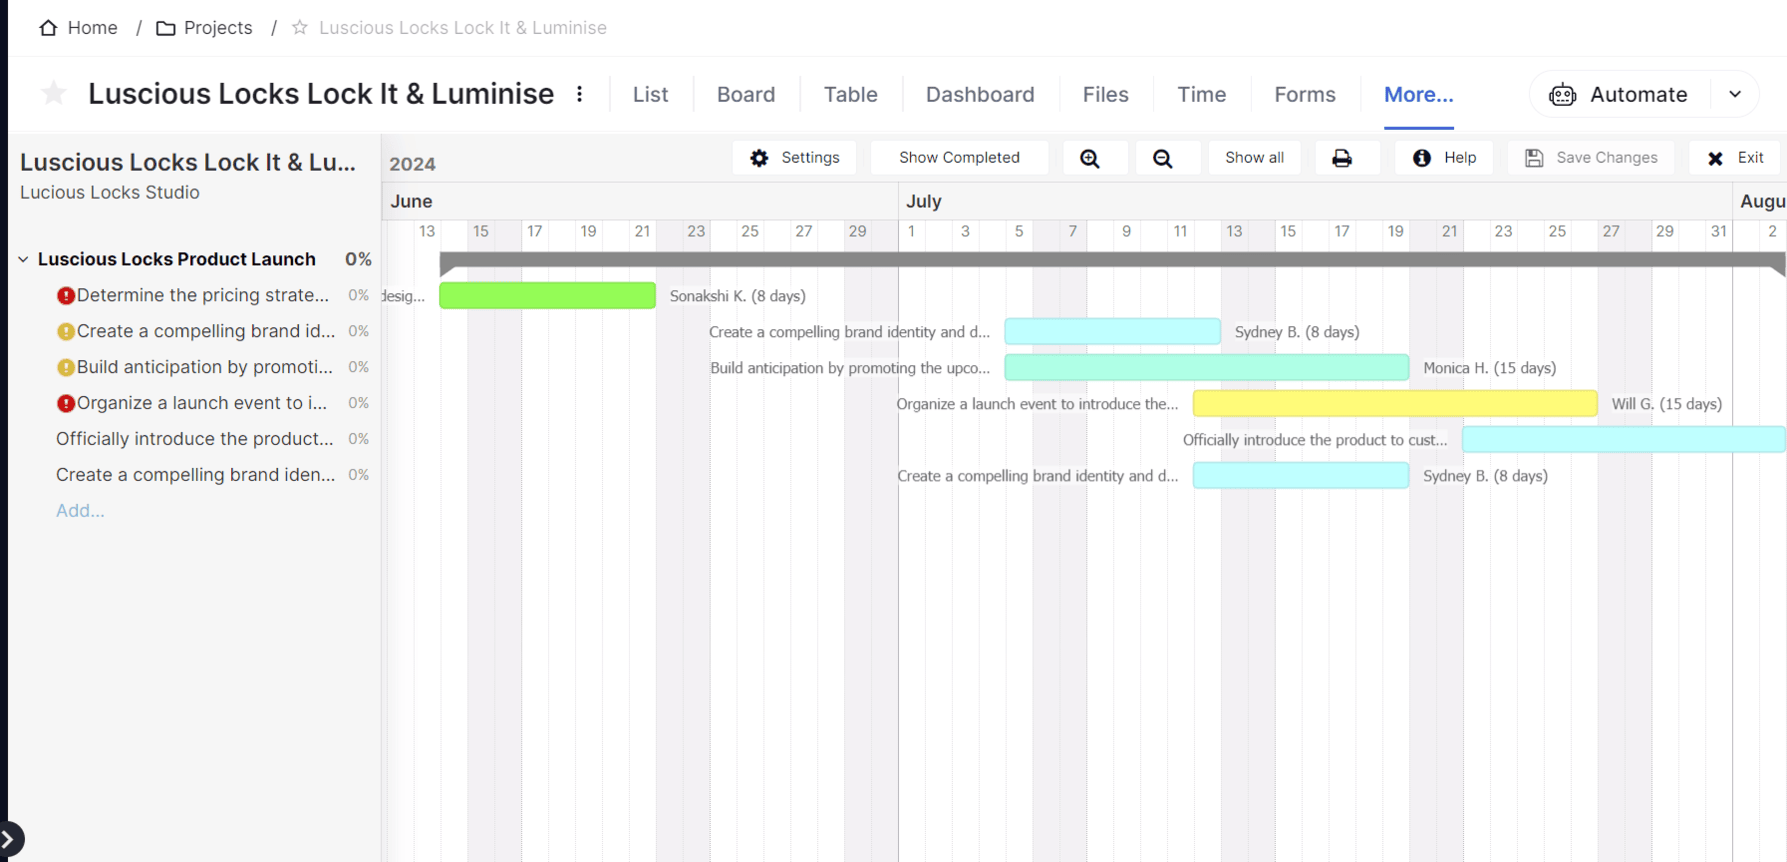Toggle Show Completed tasks

coord(958,158)
